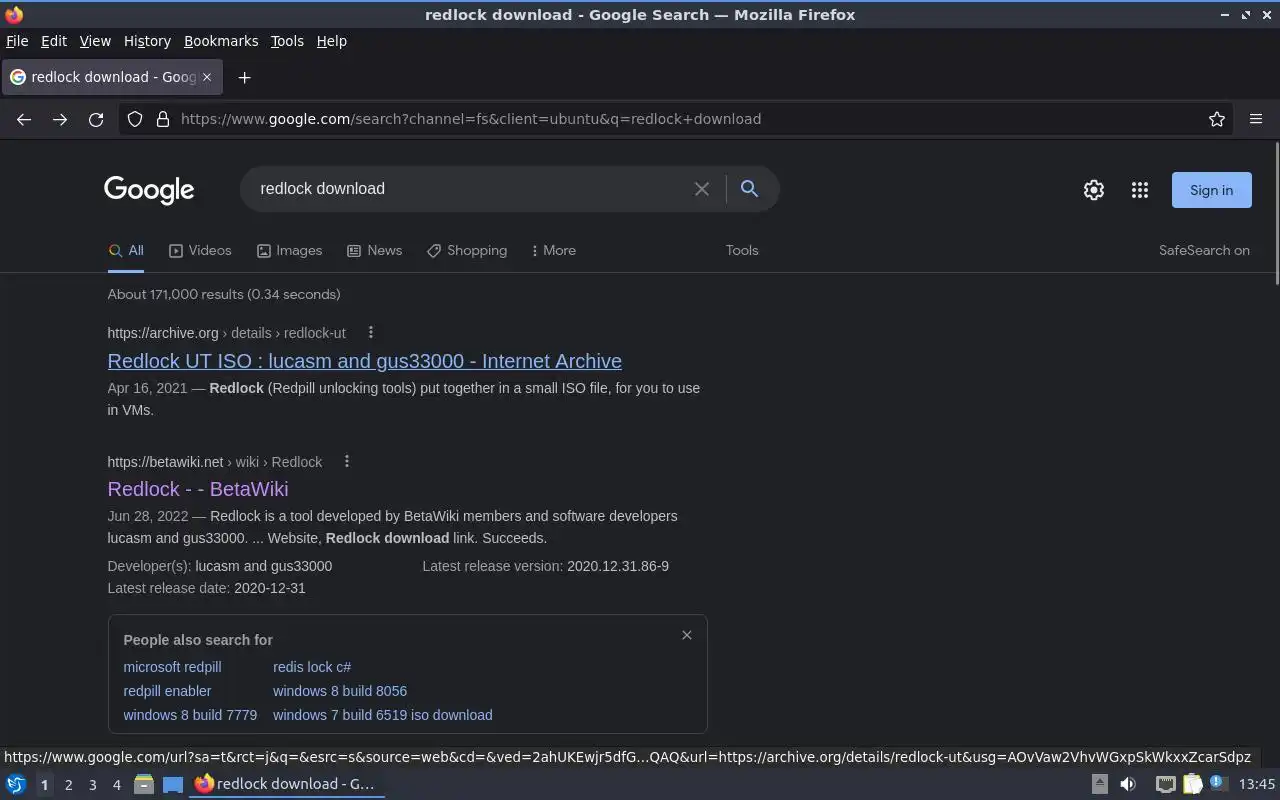The image size is (1280, 800).
Task: Dismiss the People also search for box
Action: coord(687,635)
